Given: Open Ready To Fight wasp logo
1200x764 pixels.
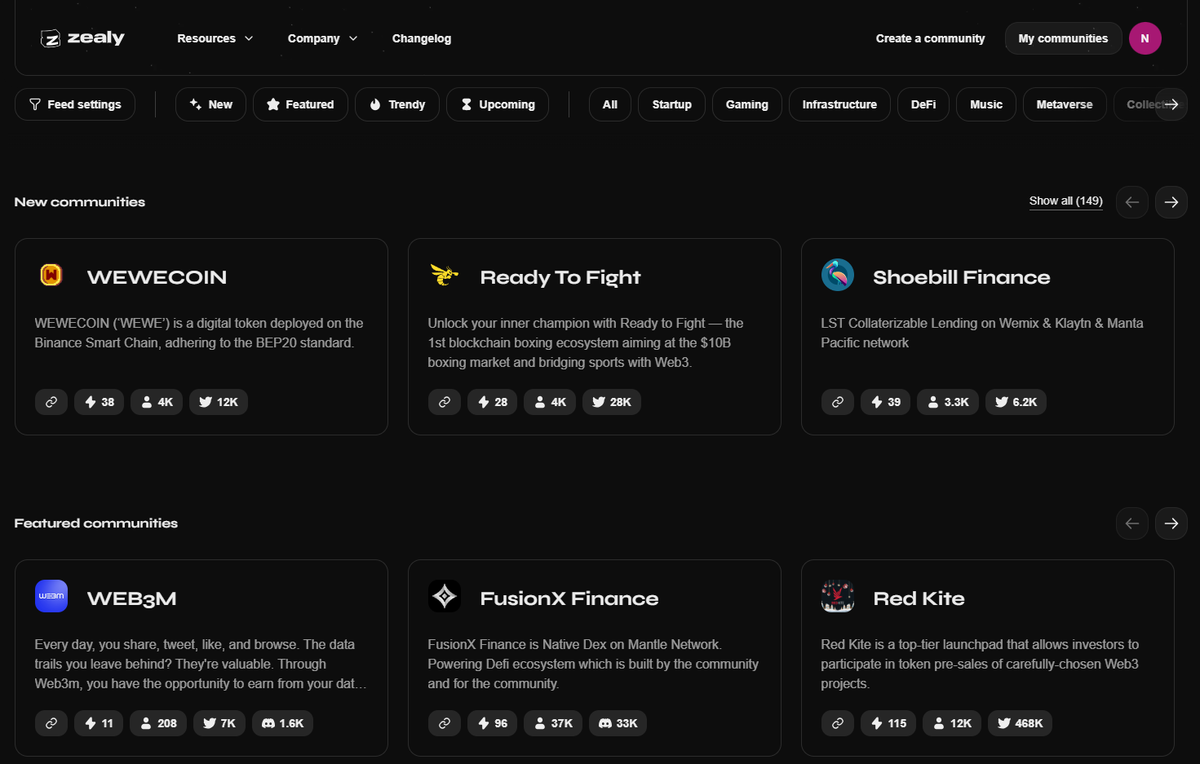Looking at the screenshot, I should 444,275.
